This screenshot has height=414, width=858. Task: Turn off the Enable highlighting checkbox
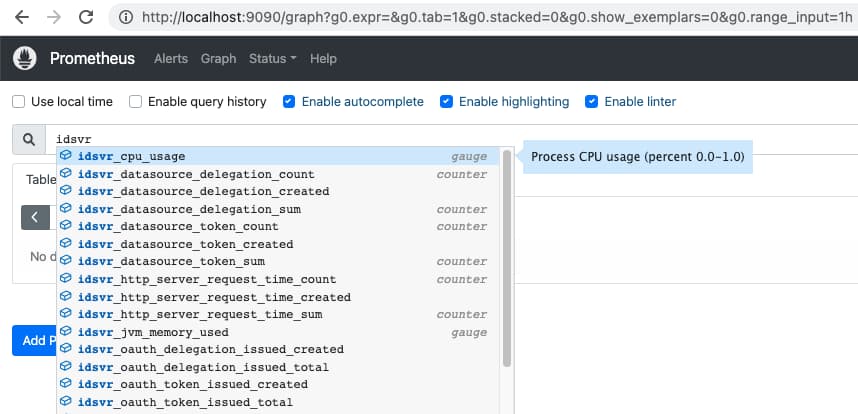(x=447, y=102)
